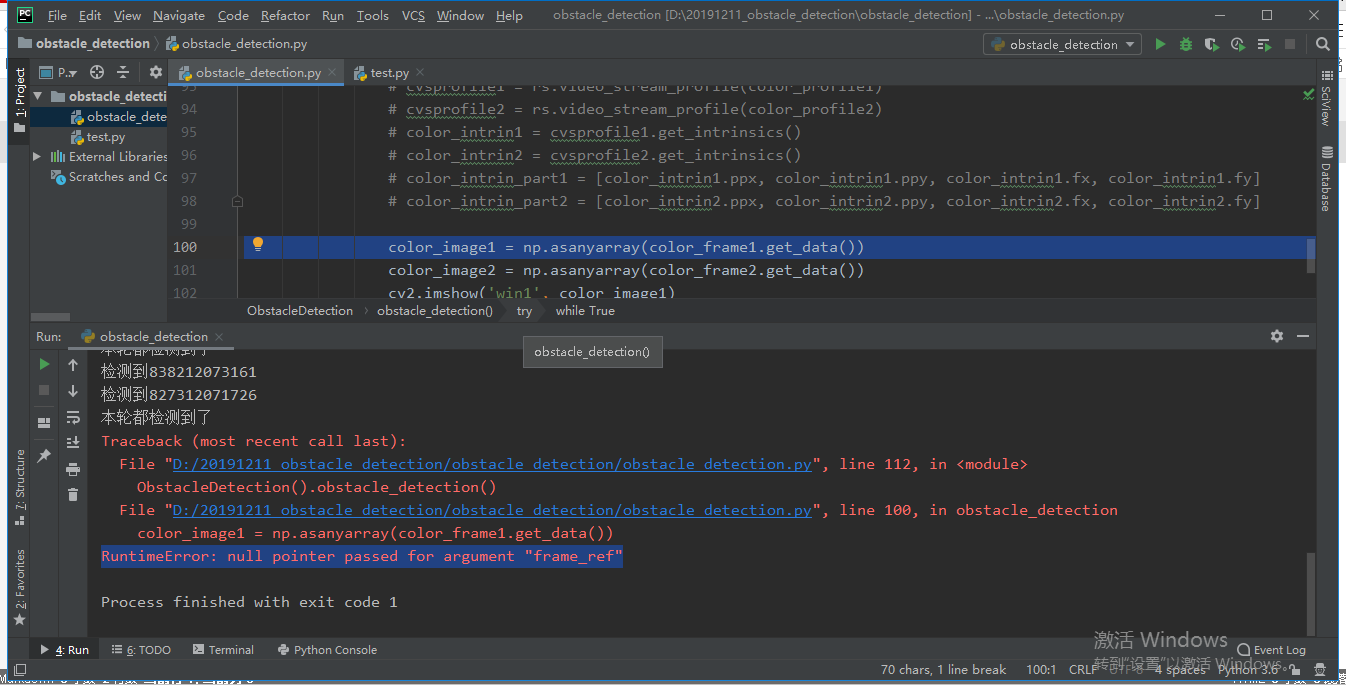Start debugging with the bug icon
Screen dimensions: 1346x688
click(1184, 44)
